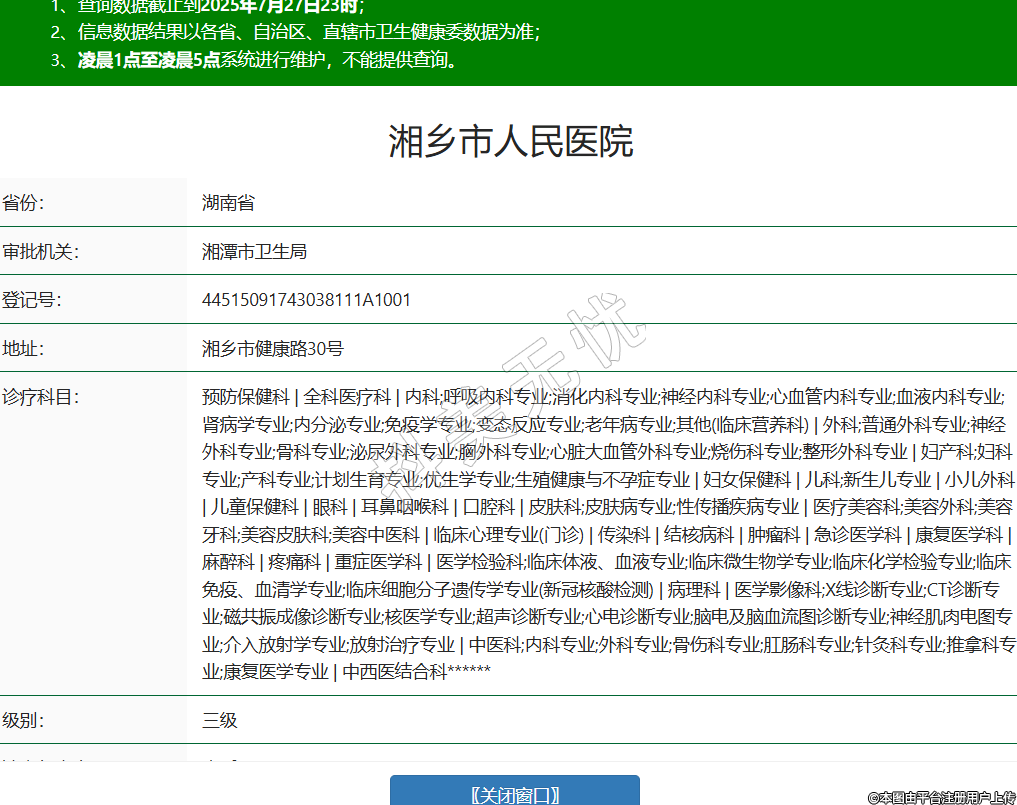Select the 级别 field label

[x=24, y=720]
